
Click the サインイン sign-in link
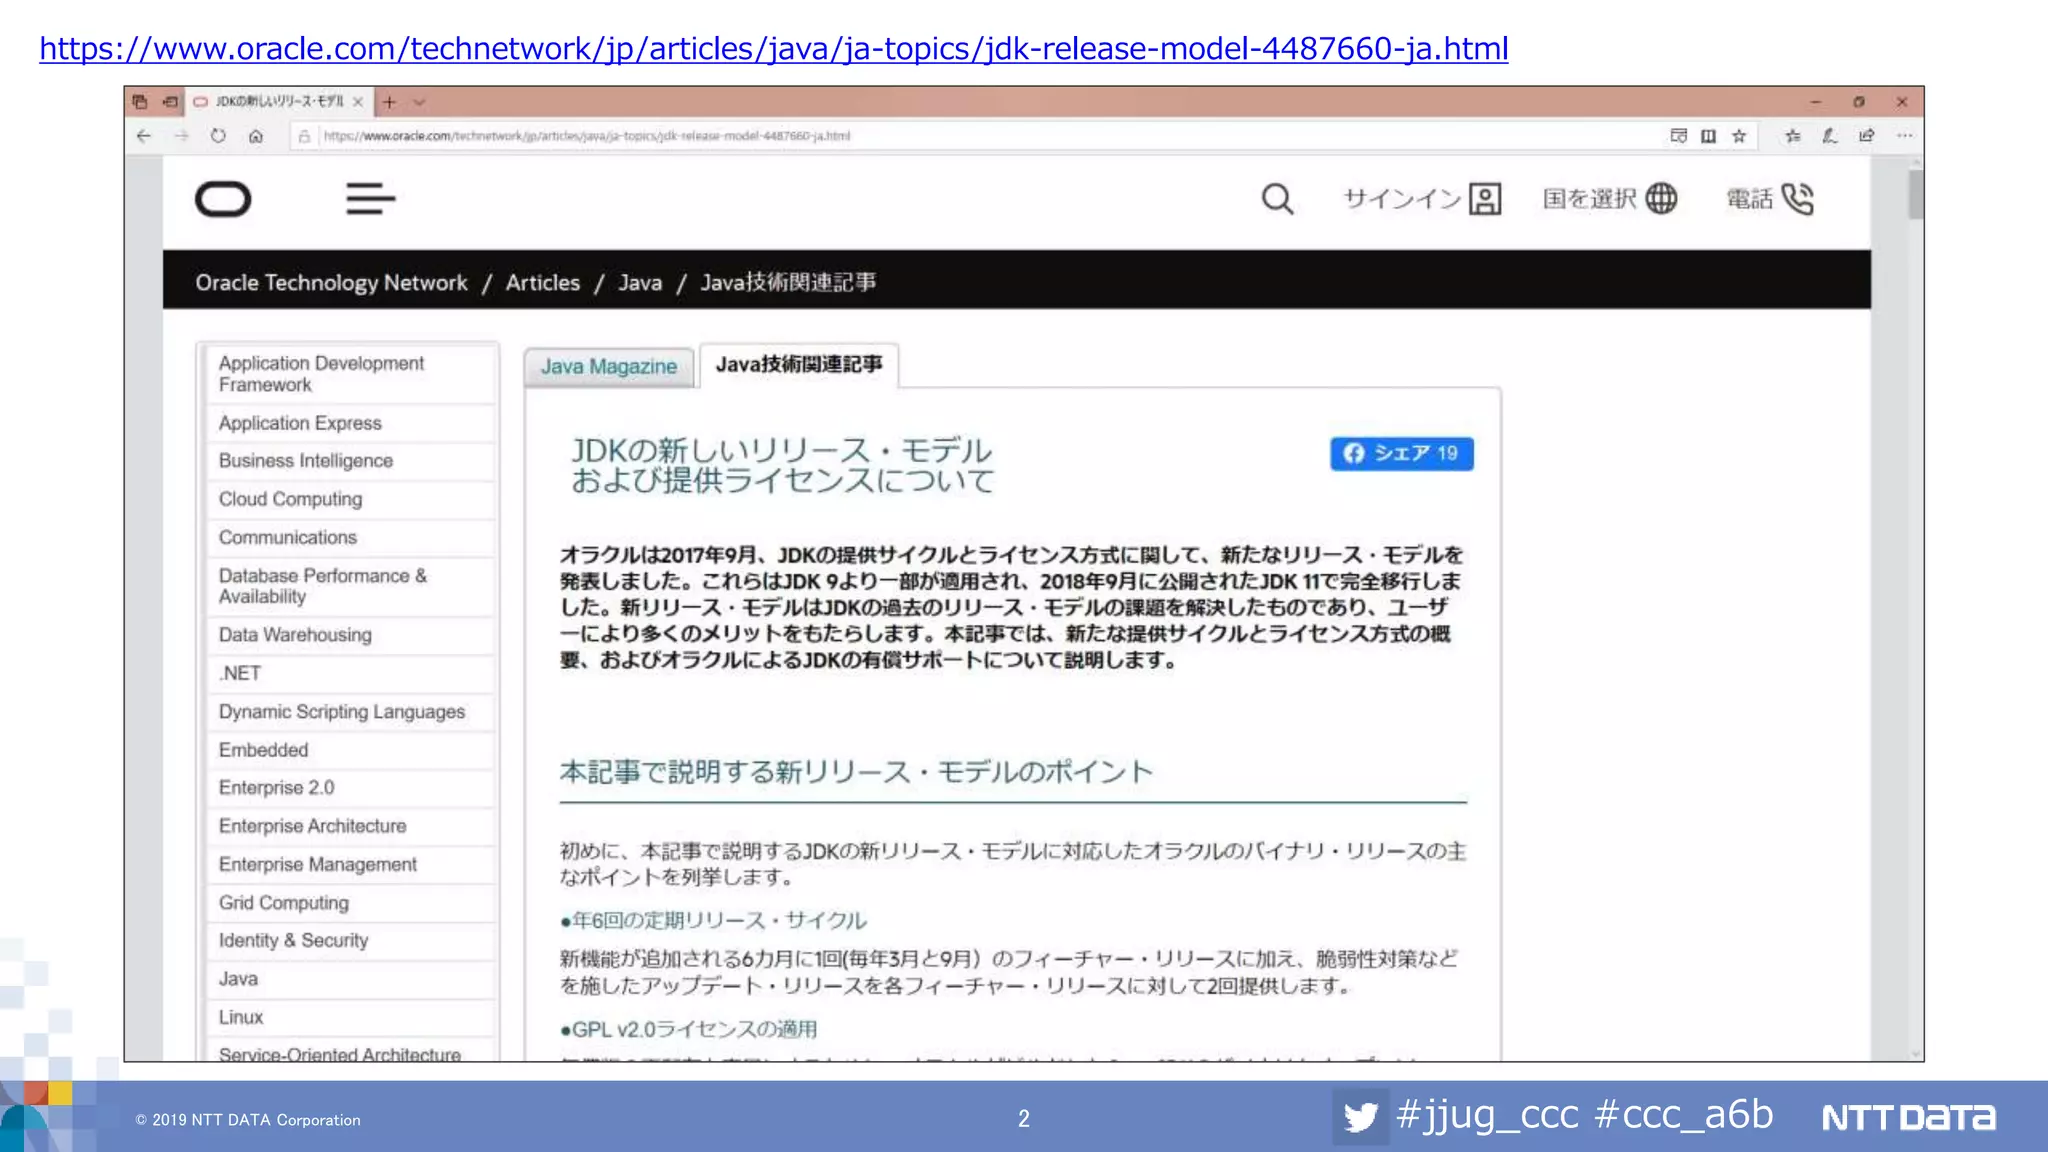1422,199
